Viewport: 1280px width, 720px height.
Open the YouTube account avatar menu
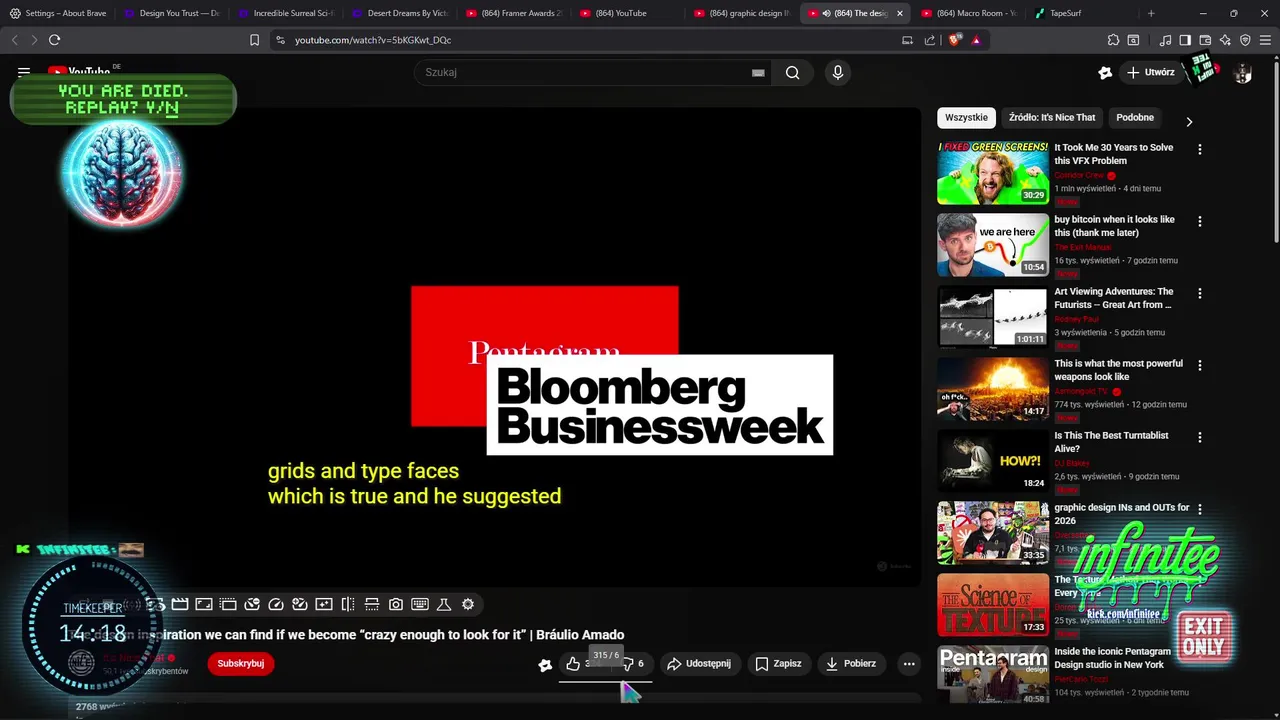click(1243, 73)
